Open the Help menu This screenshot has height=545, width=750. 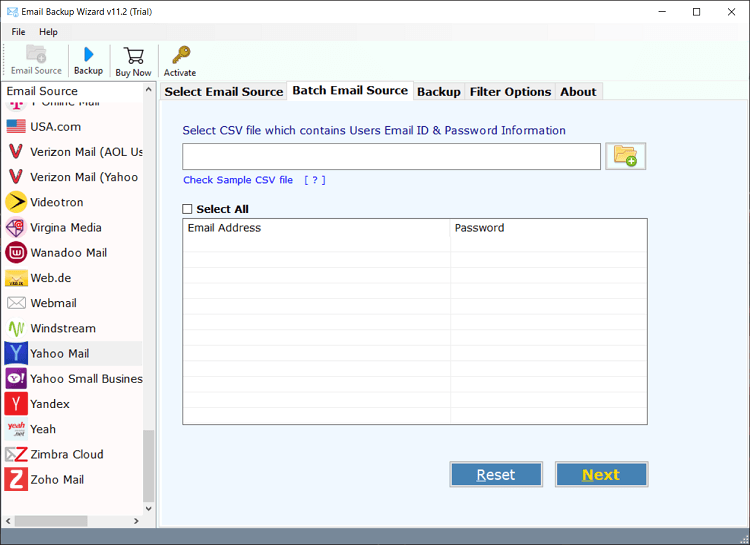click(48, 32)
